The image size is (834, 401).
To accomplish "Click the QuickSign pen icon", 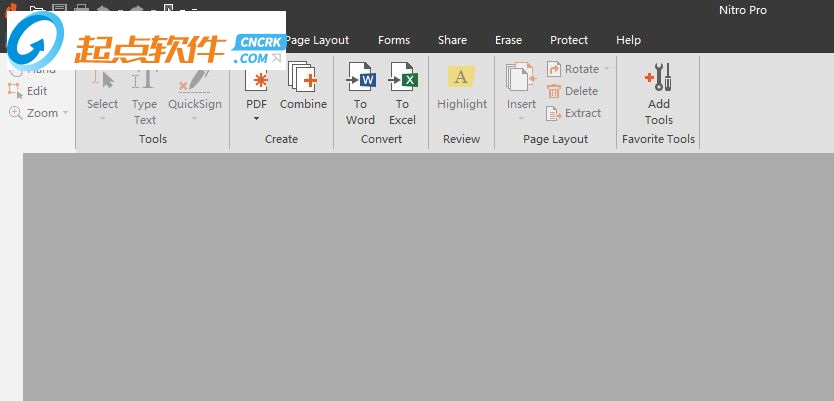I will (195, 80).
